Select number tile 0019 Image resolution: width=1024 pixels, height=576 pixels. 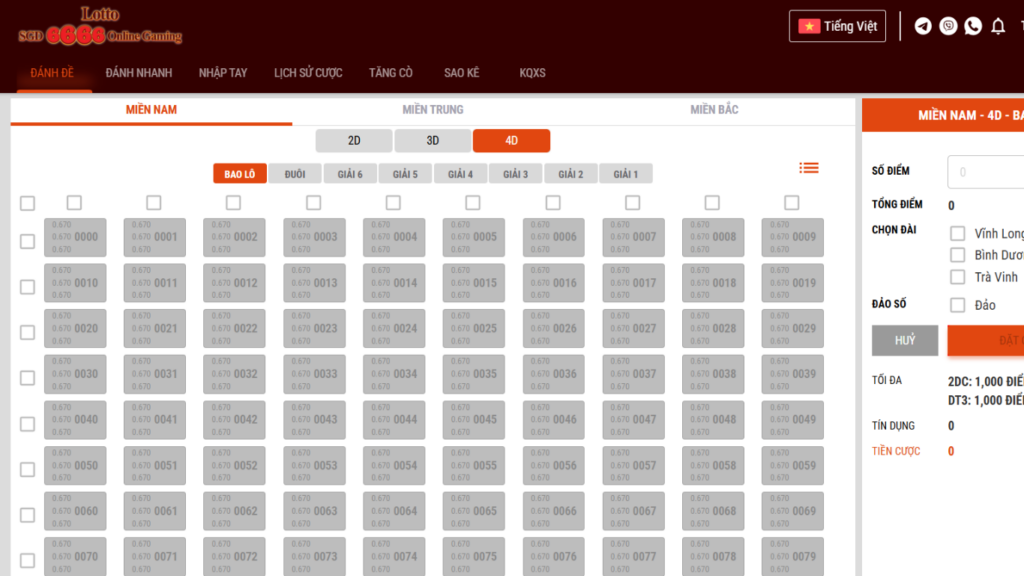[x=792, y=283]
